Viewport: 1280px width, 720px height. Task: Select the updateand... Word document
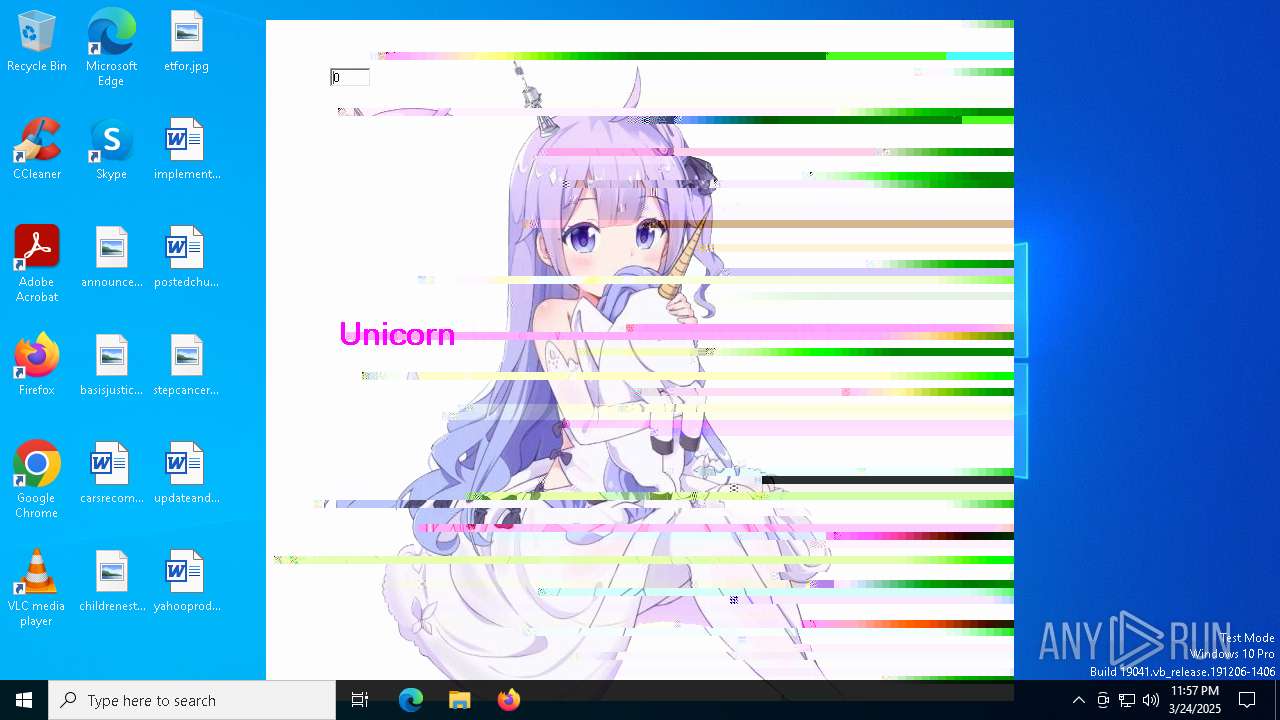(x=186, y=474)
